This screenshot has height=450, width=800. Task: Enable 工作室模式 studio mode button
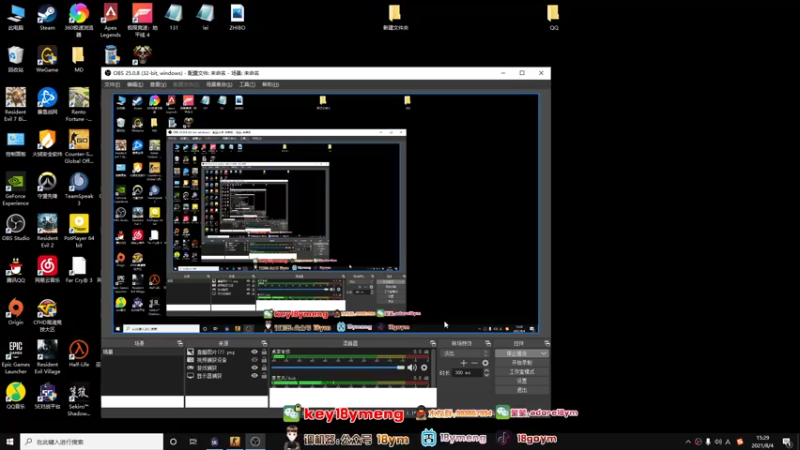tap(522, 371)
